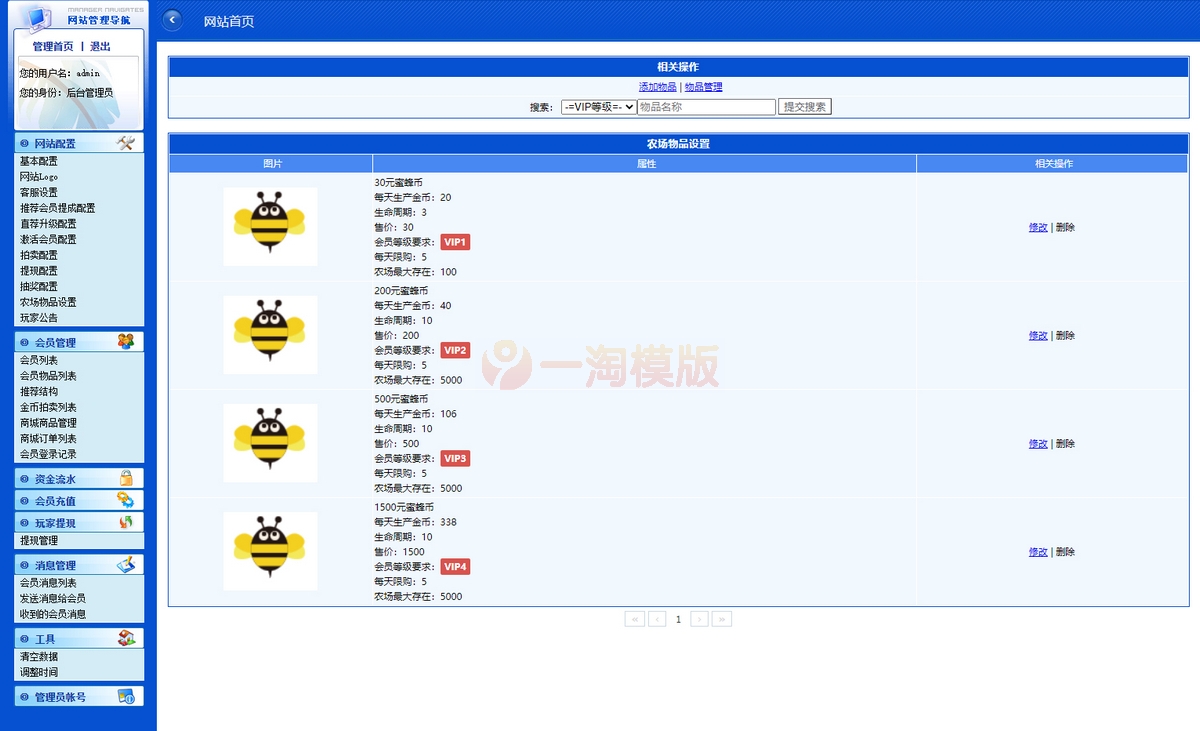1200x731 pixels.
Task: Click the tools icon beside 网站配置
Action: [125, 143]
